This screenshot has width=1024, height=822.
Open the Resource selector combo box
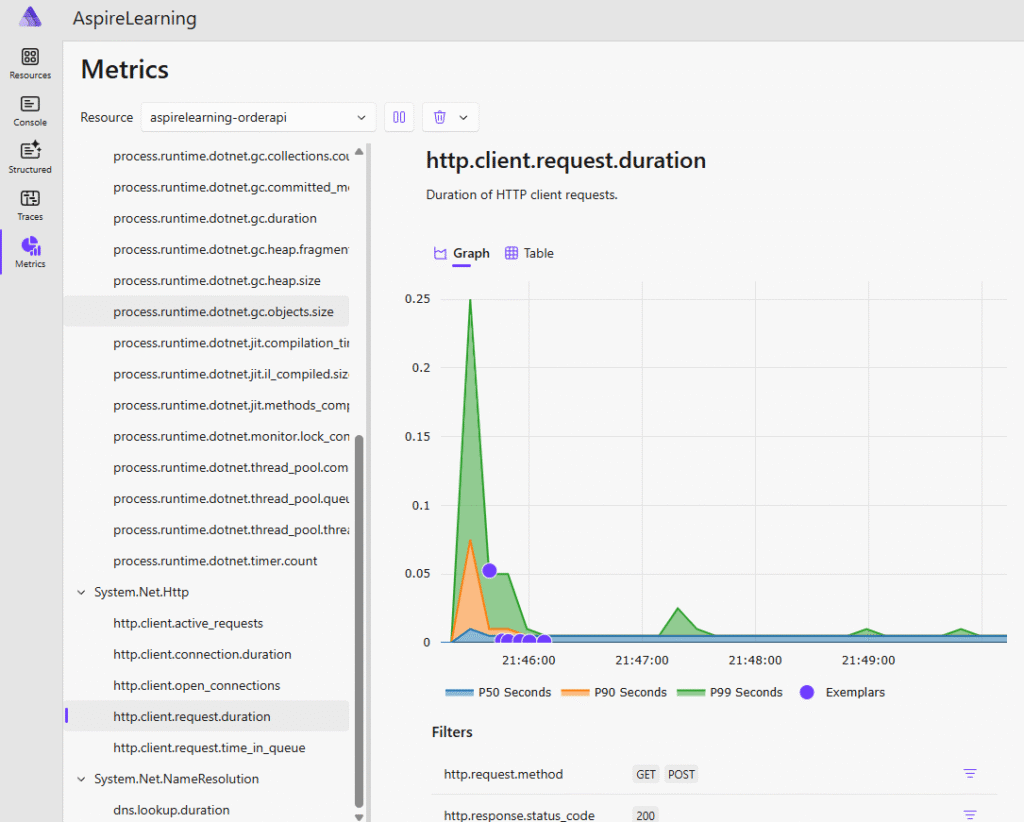pyautogui.click(x=258, y=118)
